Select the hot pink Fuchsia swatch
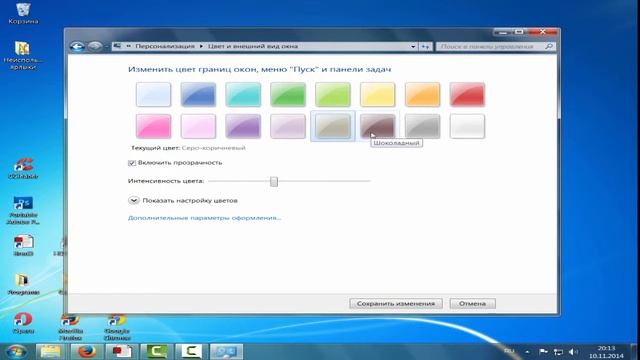This screenshot has height=360, width=640. tap(153, 126)
